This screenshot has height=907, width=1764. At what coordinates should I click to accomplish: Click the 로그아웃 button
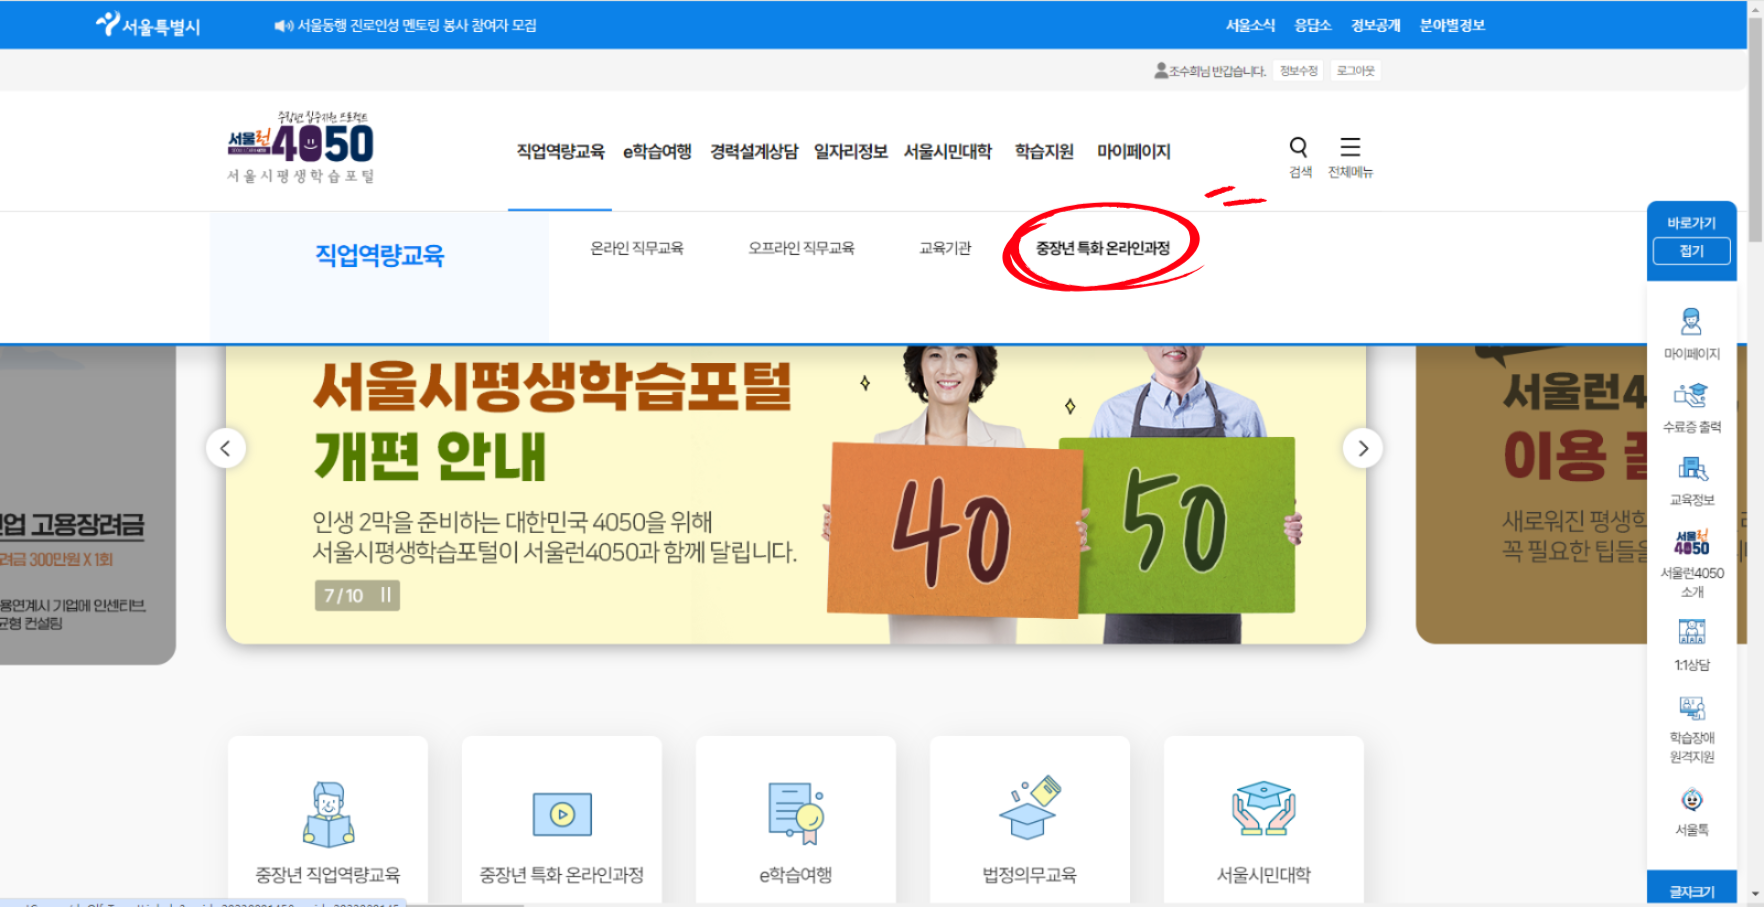[x=1356, y=71]
